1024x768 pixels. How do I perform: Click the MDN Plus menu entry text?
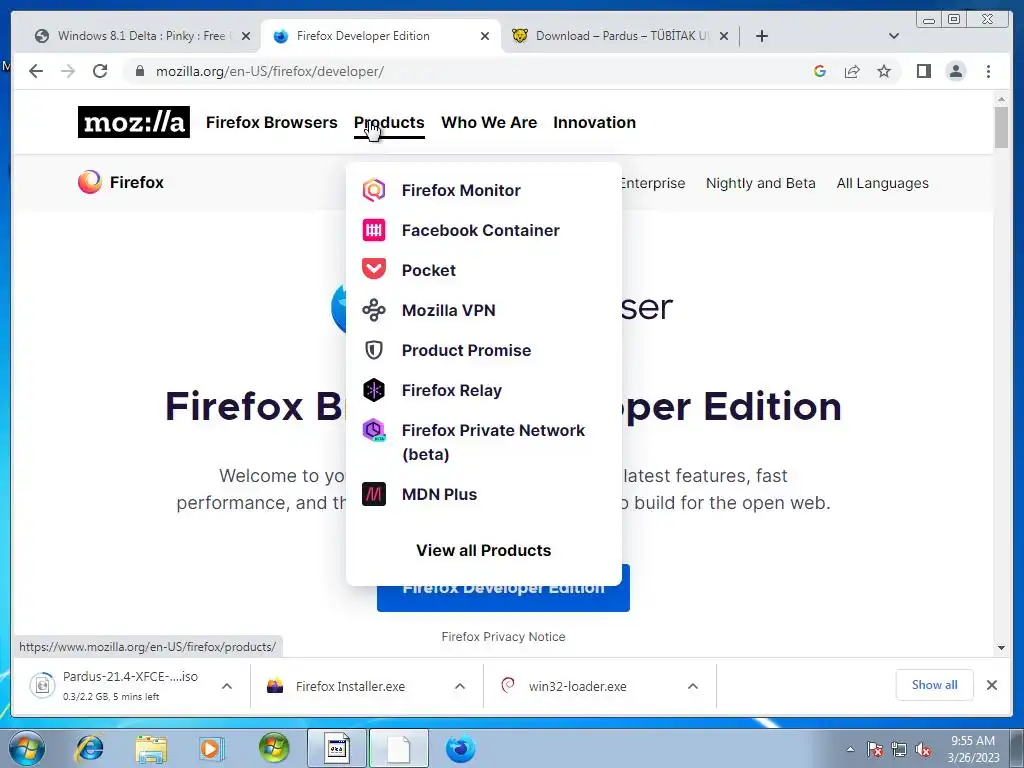(x=440, y=494)
